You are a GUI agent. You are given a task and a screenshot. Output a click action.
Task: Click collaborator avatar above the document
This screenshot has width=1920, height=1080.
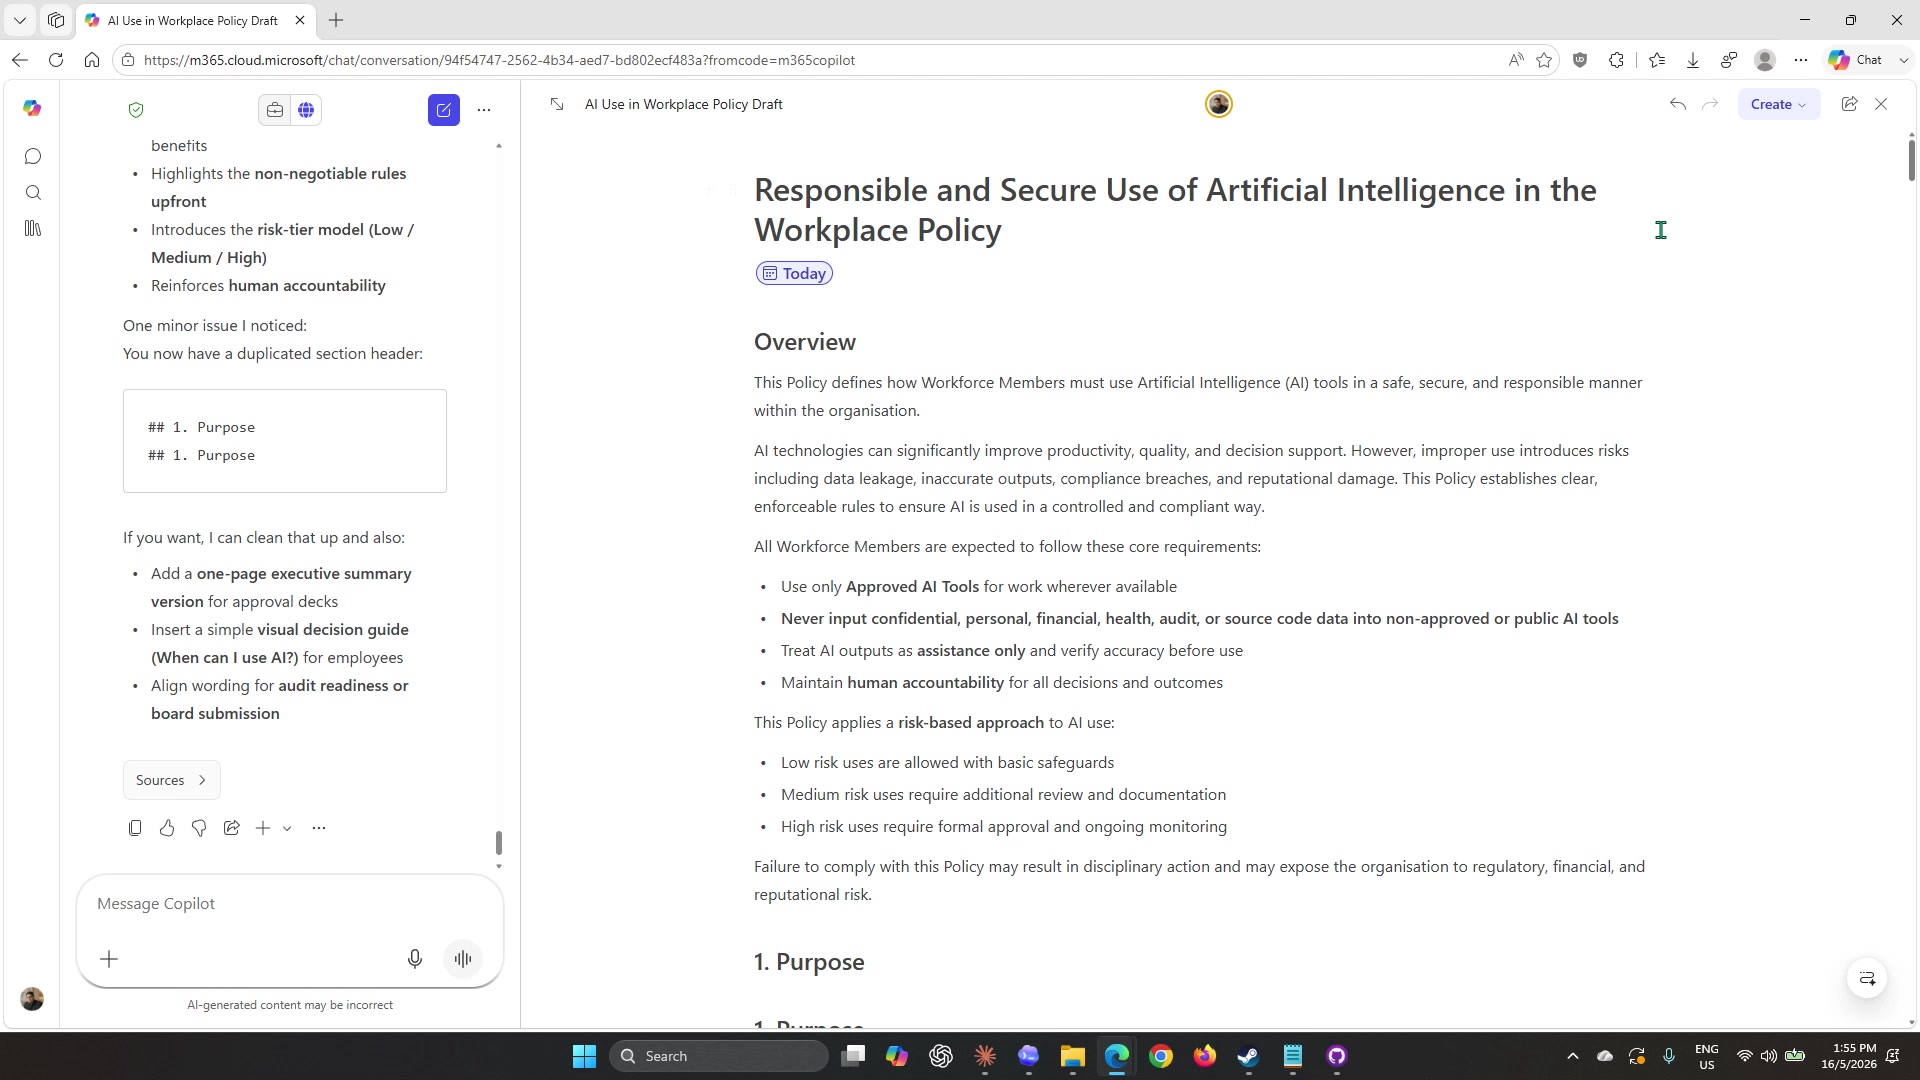click(x=1218, y=104)
